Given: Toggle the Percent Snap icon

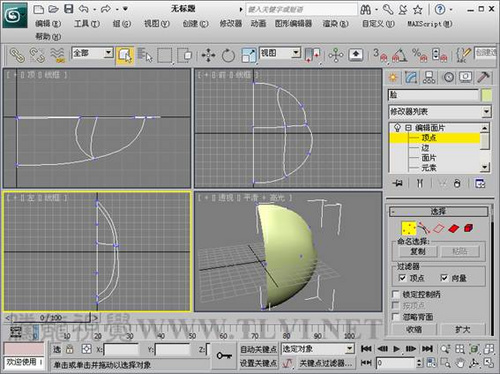Looking at the screenshot, I should 419,55.
